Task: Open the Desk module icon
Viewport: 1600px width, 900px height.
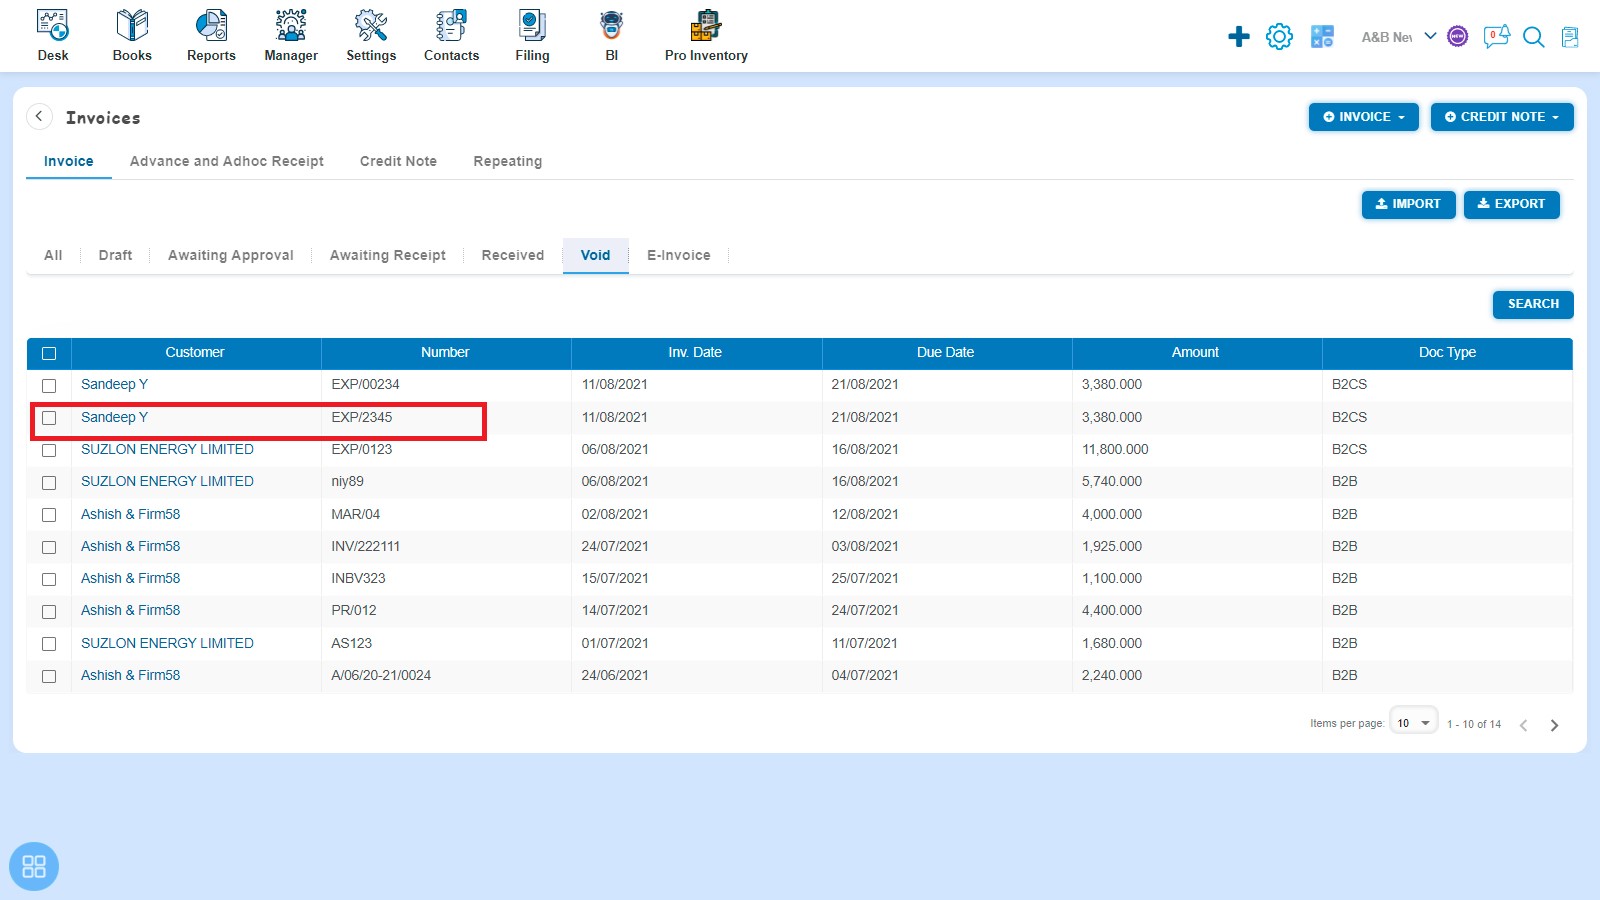Action: (x=53, y=26)
